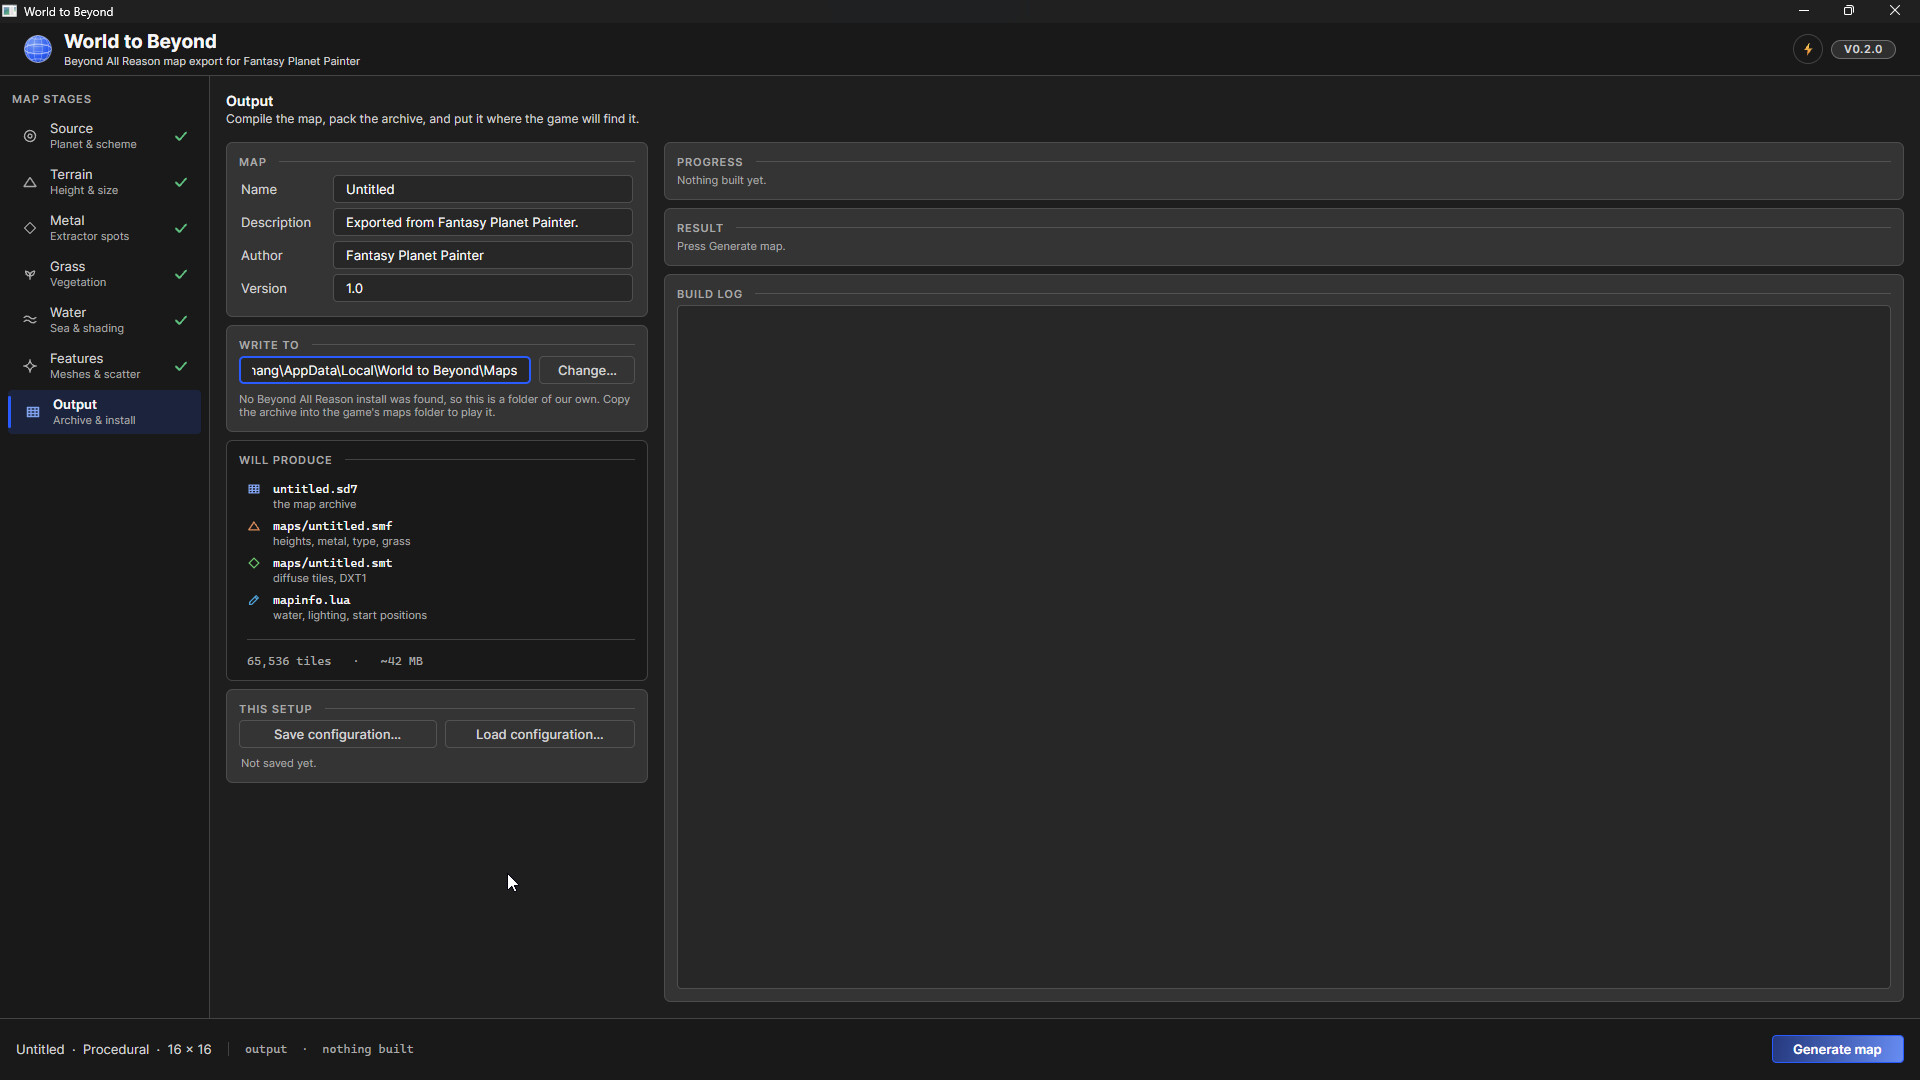Open the Features meshes & scatter stage
This screenshot has width=1920, height=1080.
coord(105,366)
